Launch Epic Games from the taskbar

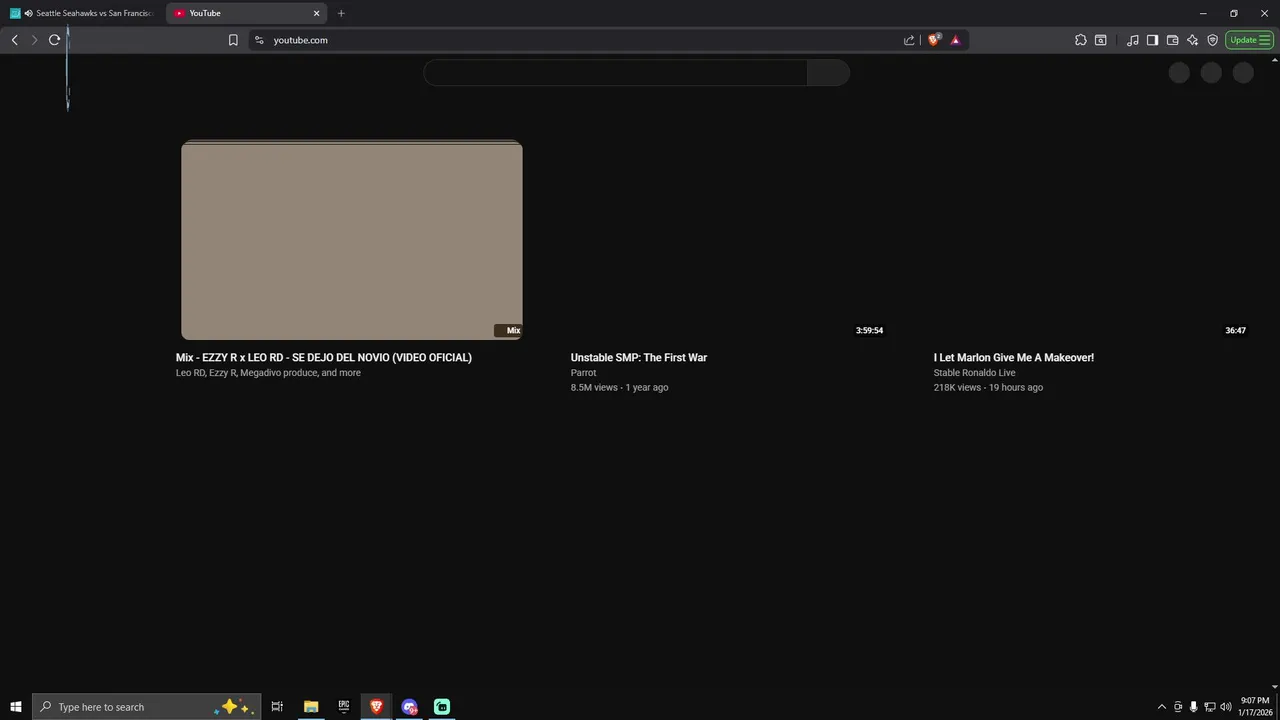[344, 707]
